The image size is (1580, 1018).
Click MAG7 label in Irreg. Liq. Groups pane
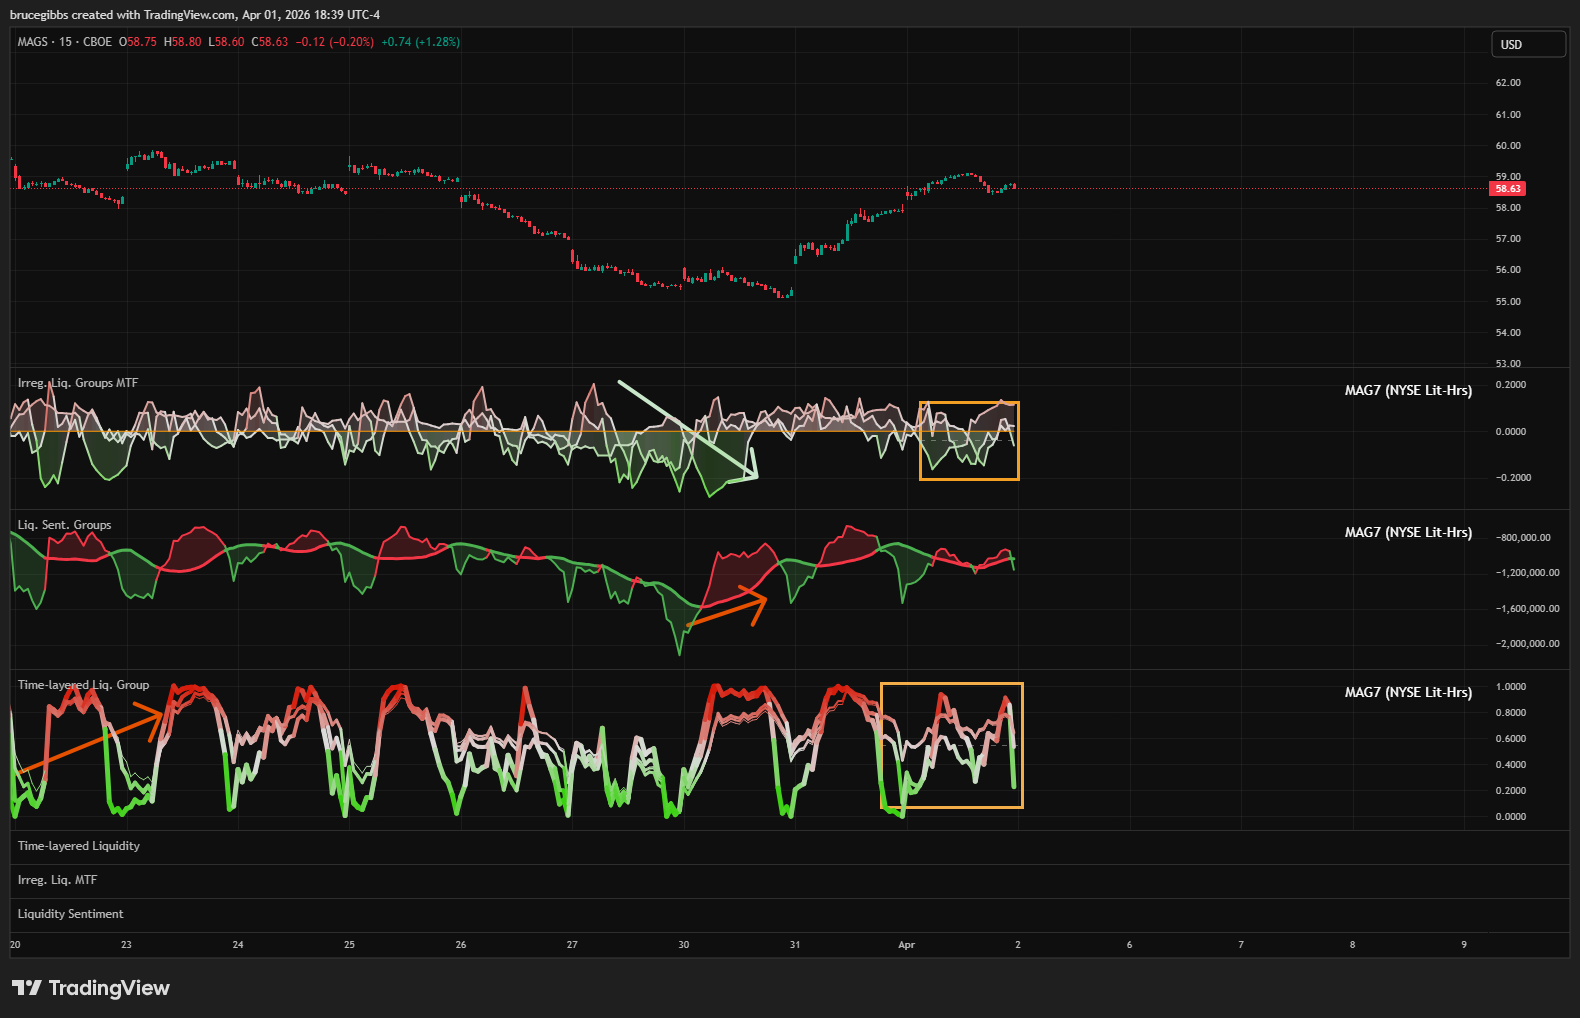[x=1407, y=391]
